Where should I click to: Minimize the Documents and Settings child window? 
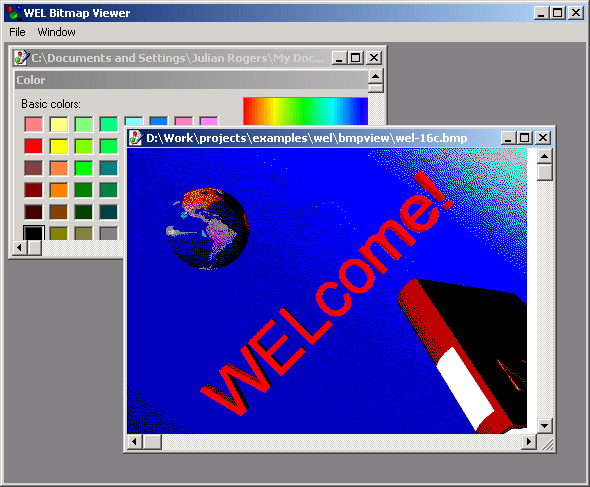(339, 58)
